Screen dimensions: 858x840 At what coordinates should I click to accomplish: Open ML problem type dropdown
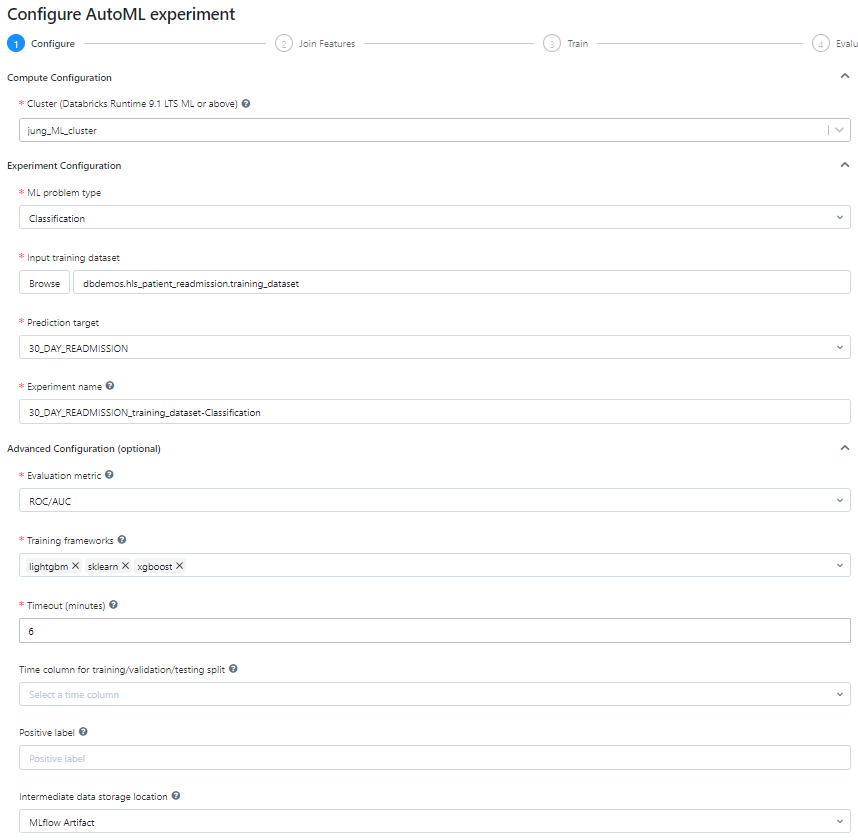[x=434, y=217]
